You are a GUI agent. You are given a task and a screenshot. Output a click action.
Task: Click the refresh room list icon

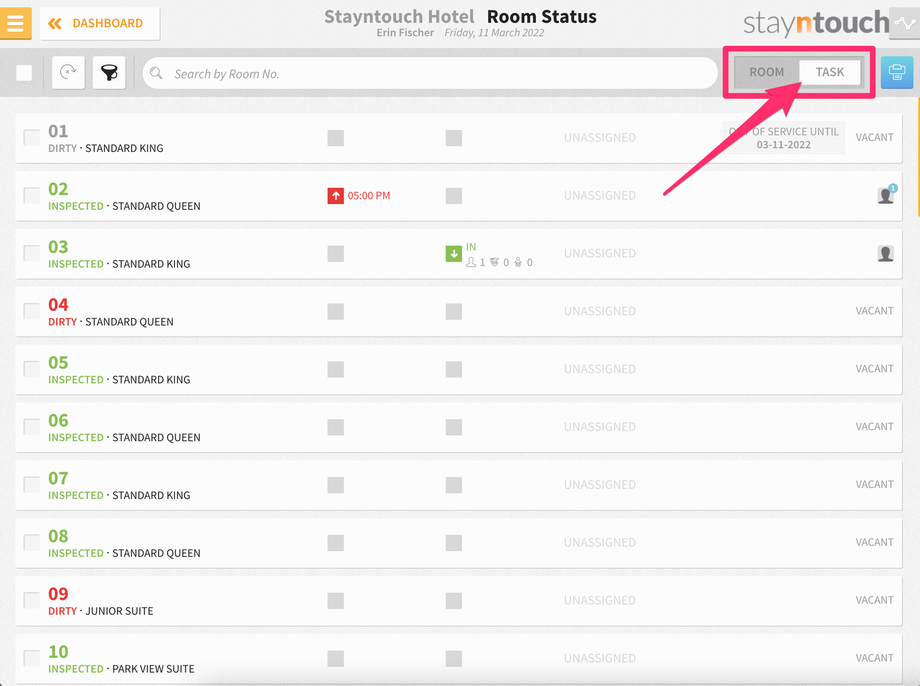tap(68, 73)
